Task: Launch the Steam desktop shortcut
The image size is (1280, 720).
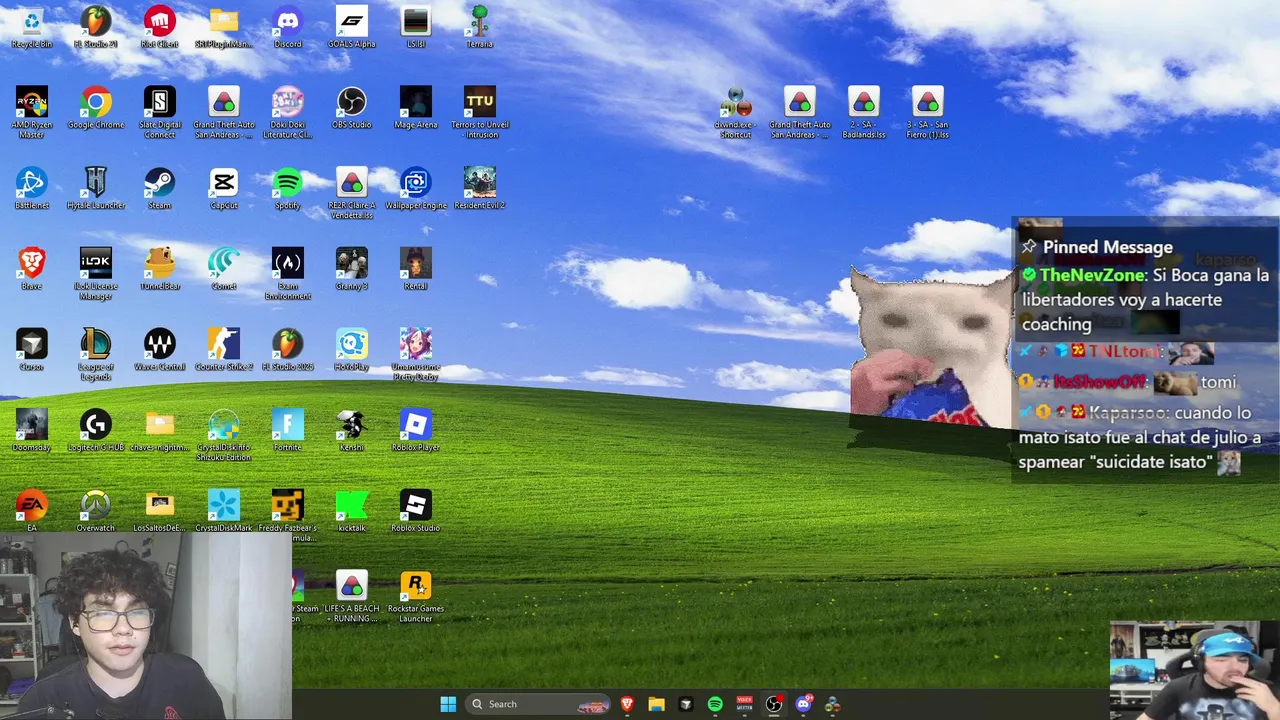Action: pos(160,189)
